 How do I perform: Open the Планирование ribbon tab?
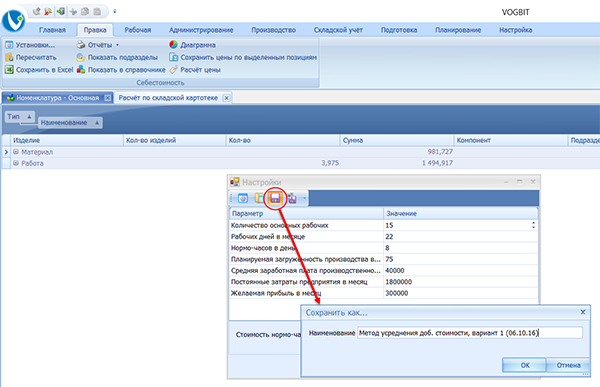tap(458, 30)
